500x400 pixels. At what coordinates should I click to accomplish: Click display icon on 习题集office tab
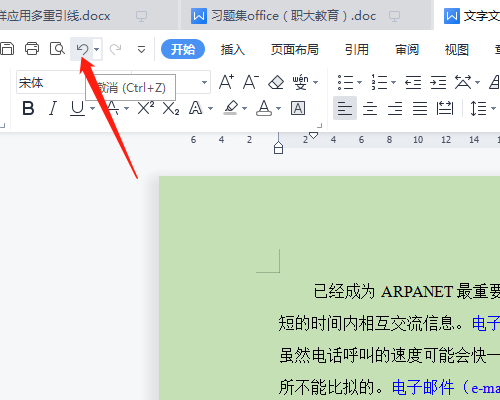(x=394, y=16)
